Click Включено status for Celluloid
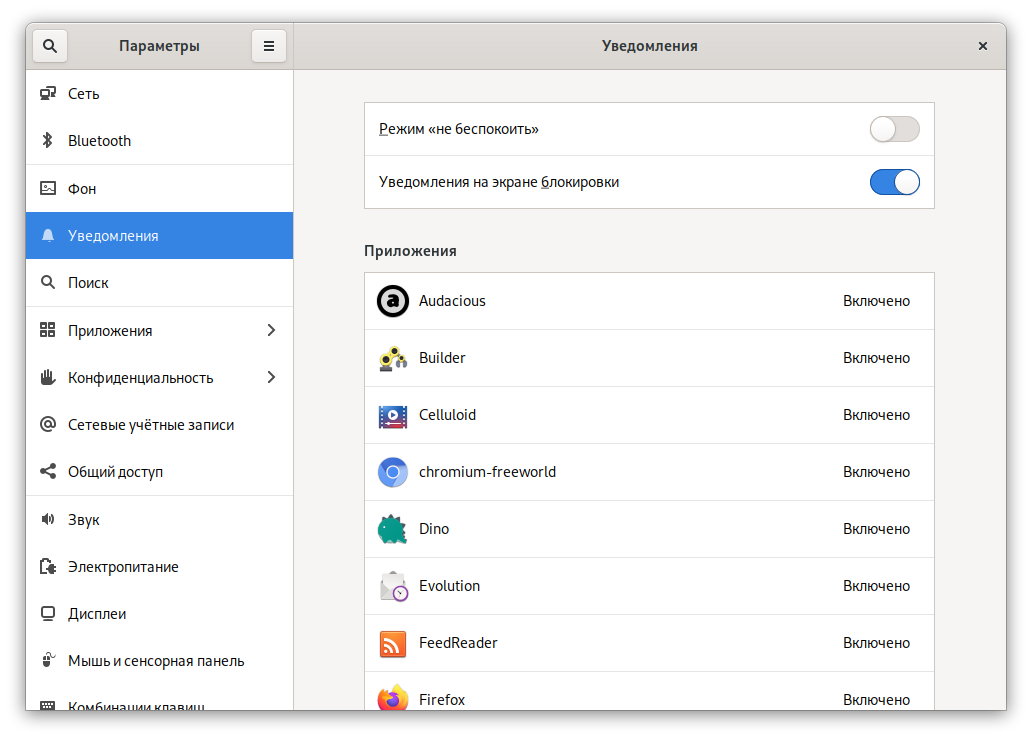1032x739 pixels. click(876, 415)
